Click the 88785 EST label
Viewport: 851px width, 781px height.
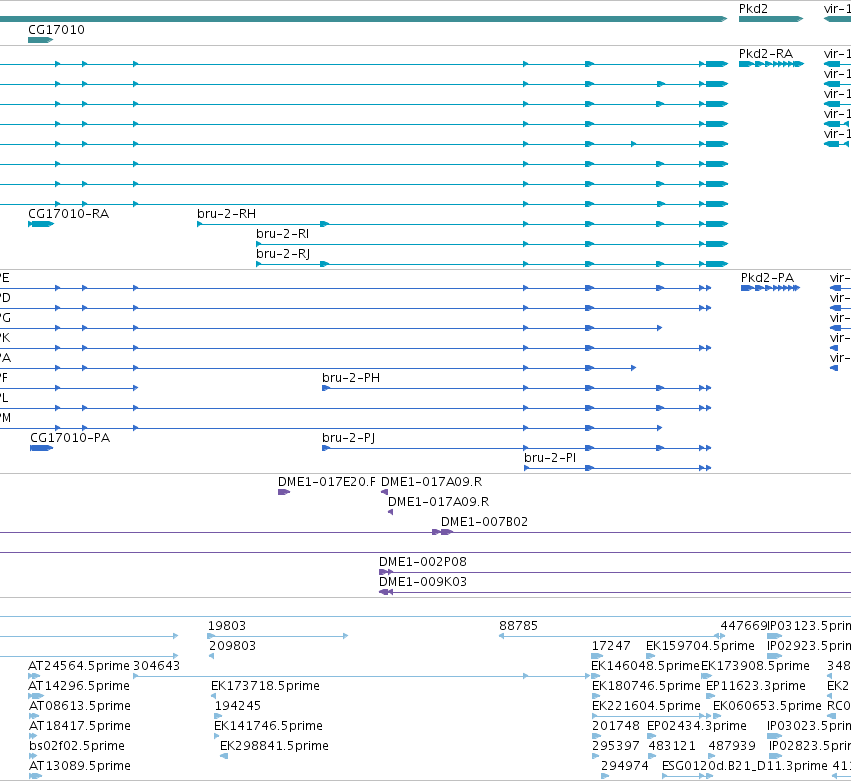(x=518, y=626)
